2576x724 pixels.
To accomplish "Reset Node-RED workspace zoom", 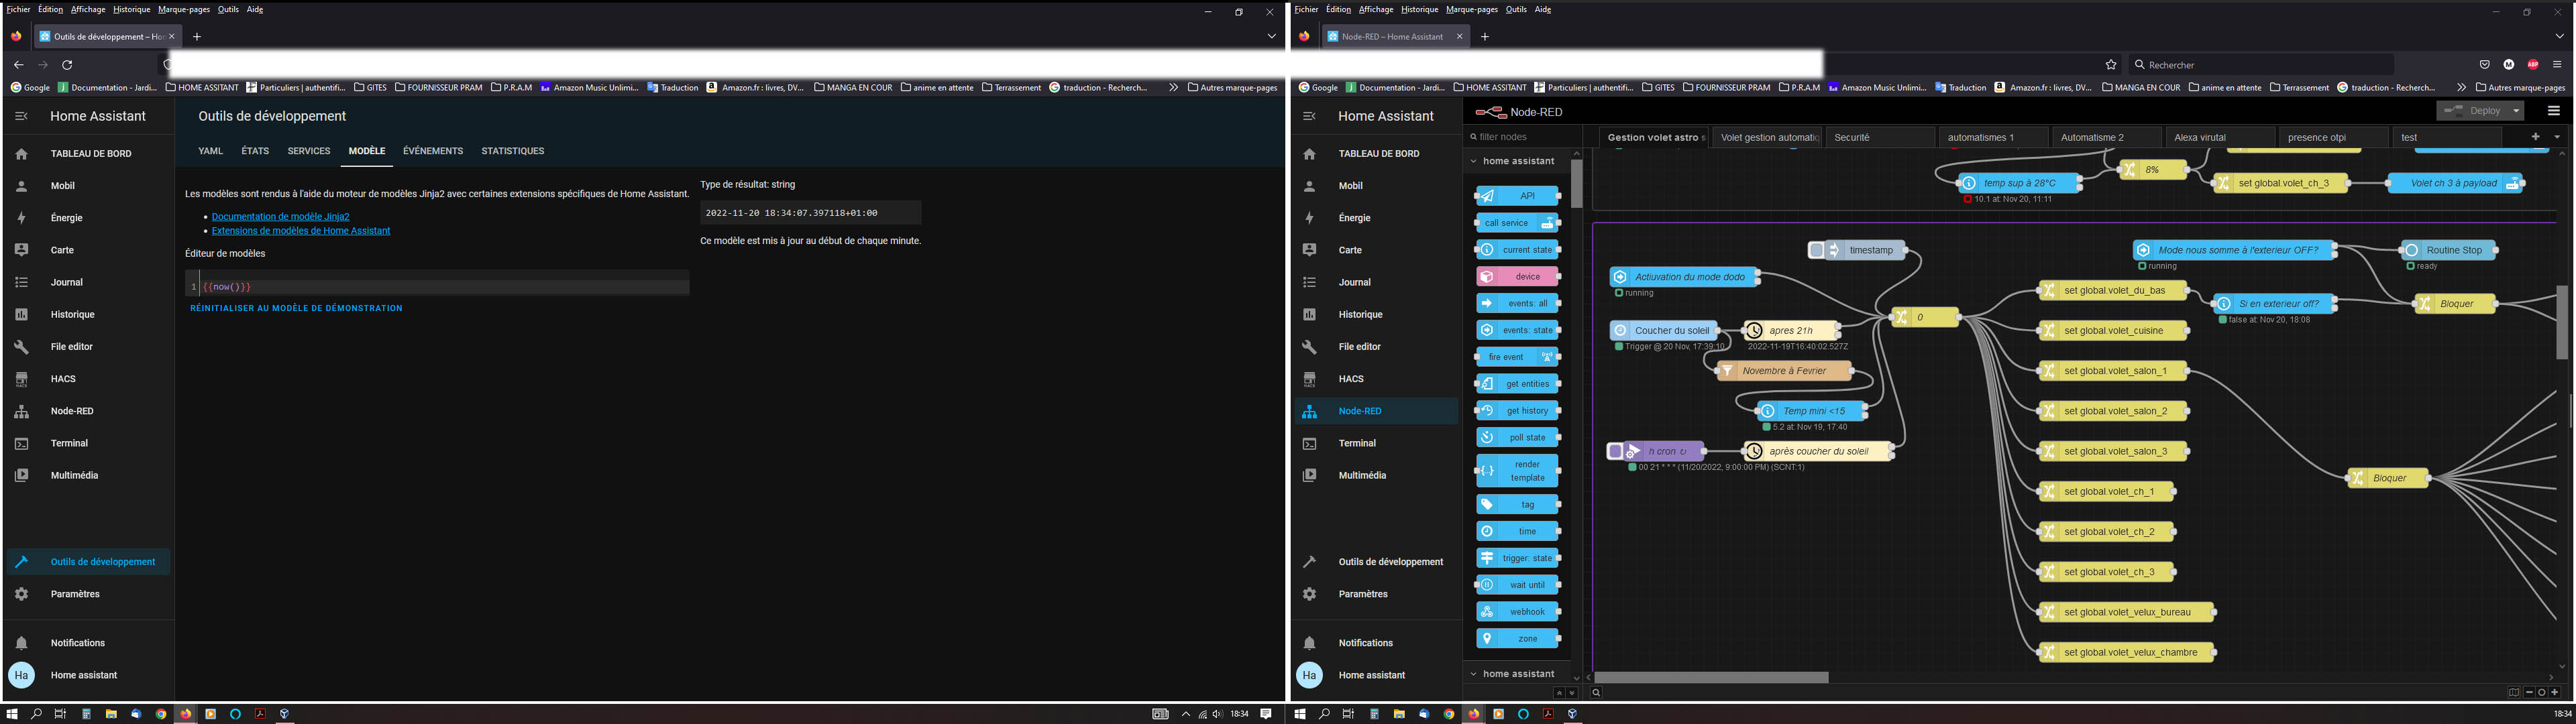I will (x=2541, y=692).
